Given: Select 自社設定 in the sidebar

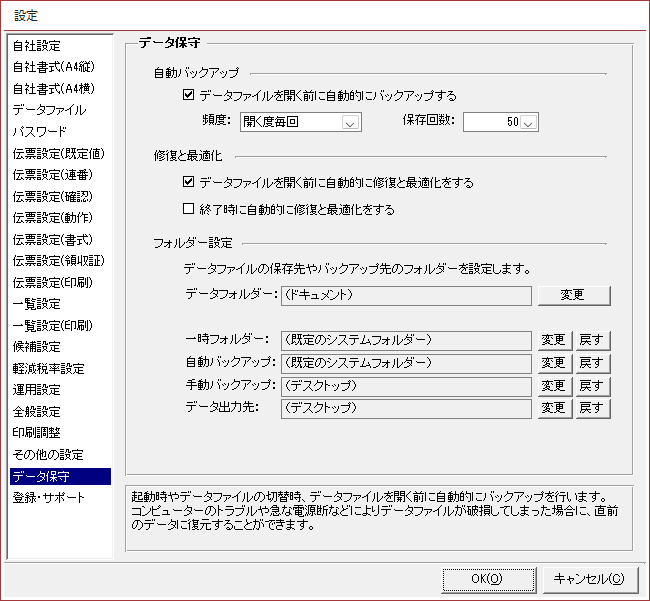Looking at the screenshot, I should point(36,46).
